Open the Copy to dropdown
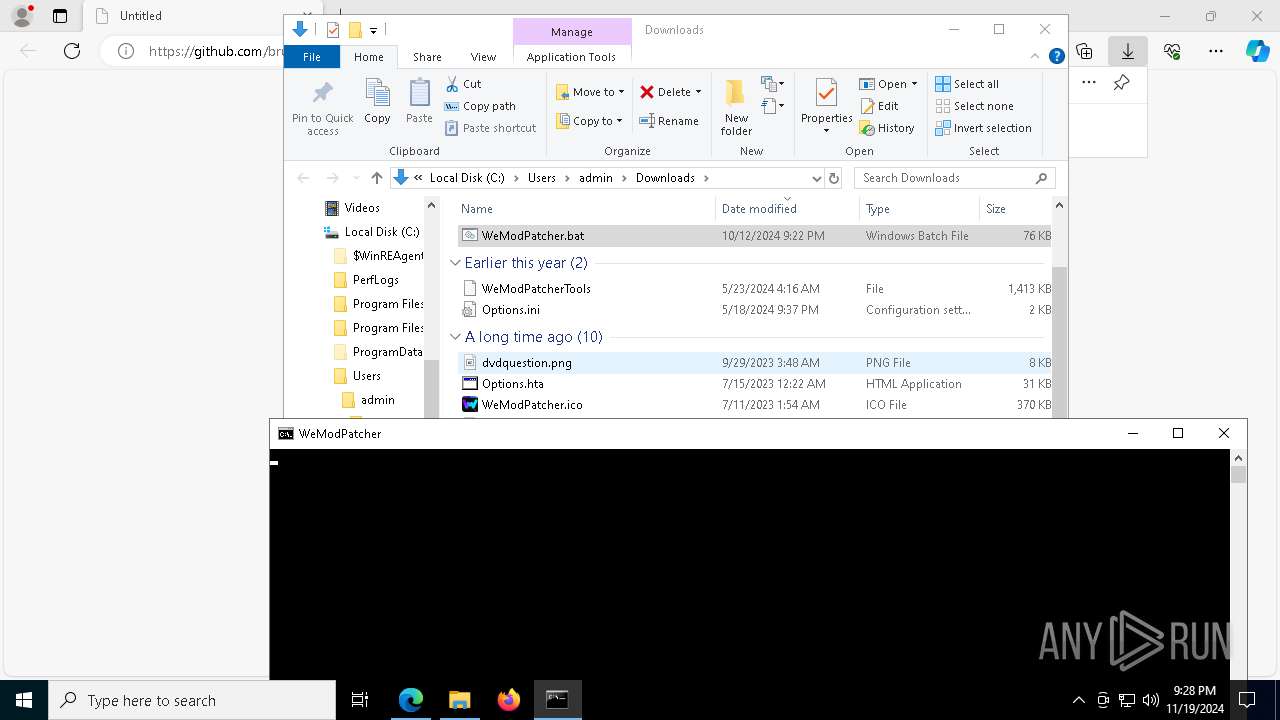 [589, 121]
